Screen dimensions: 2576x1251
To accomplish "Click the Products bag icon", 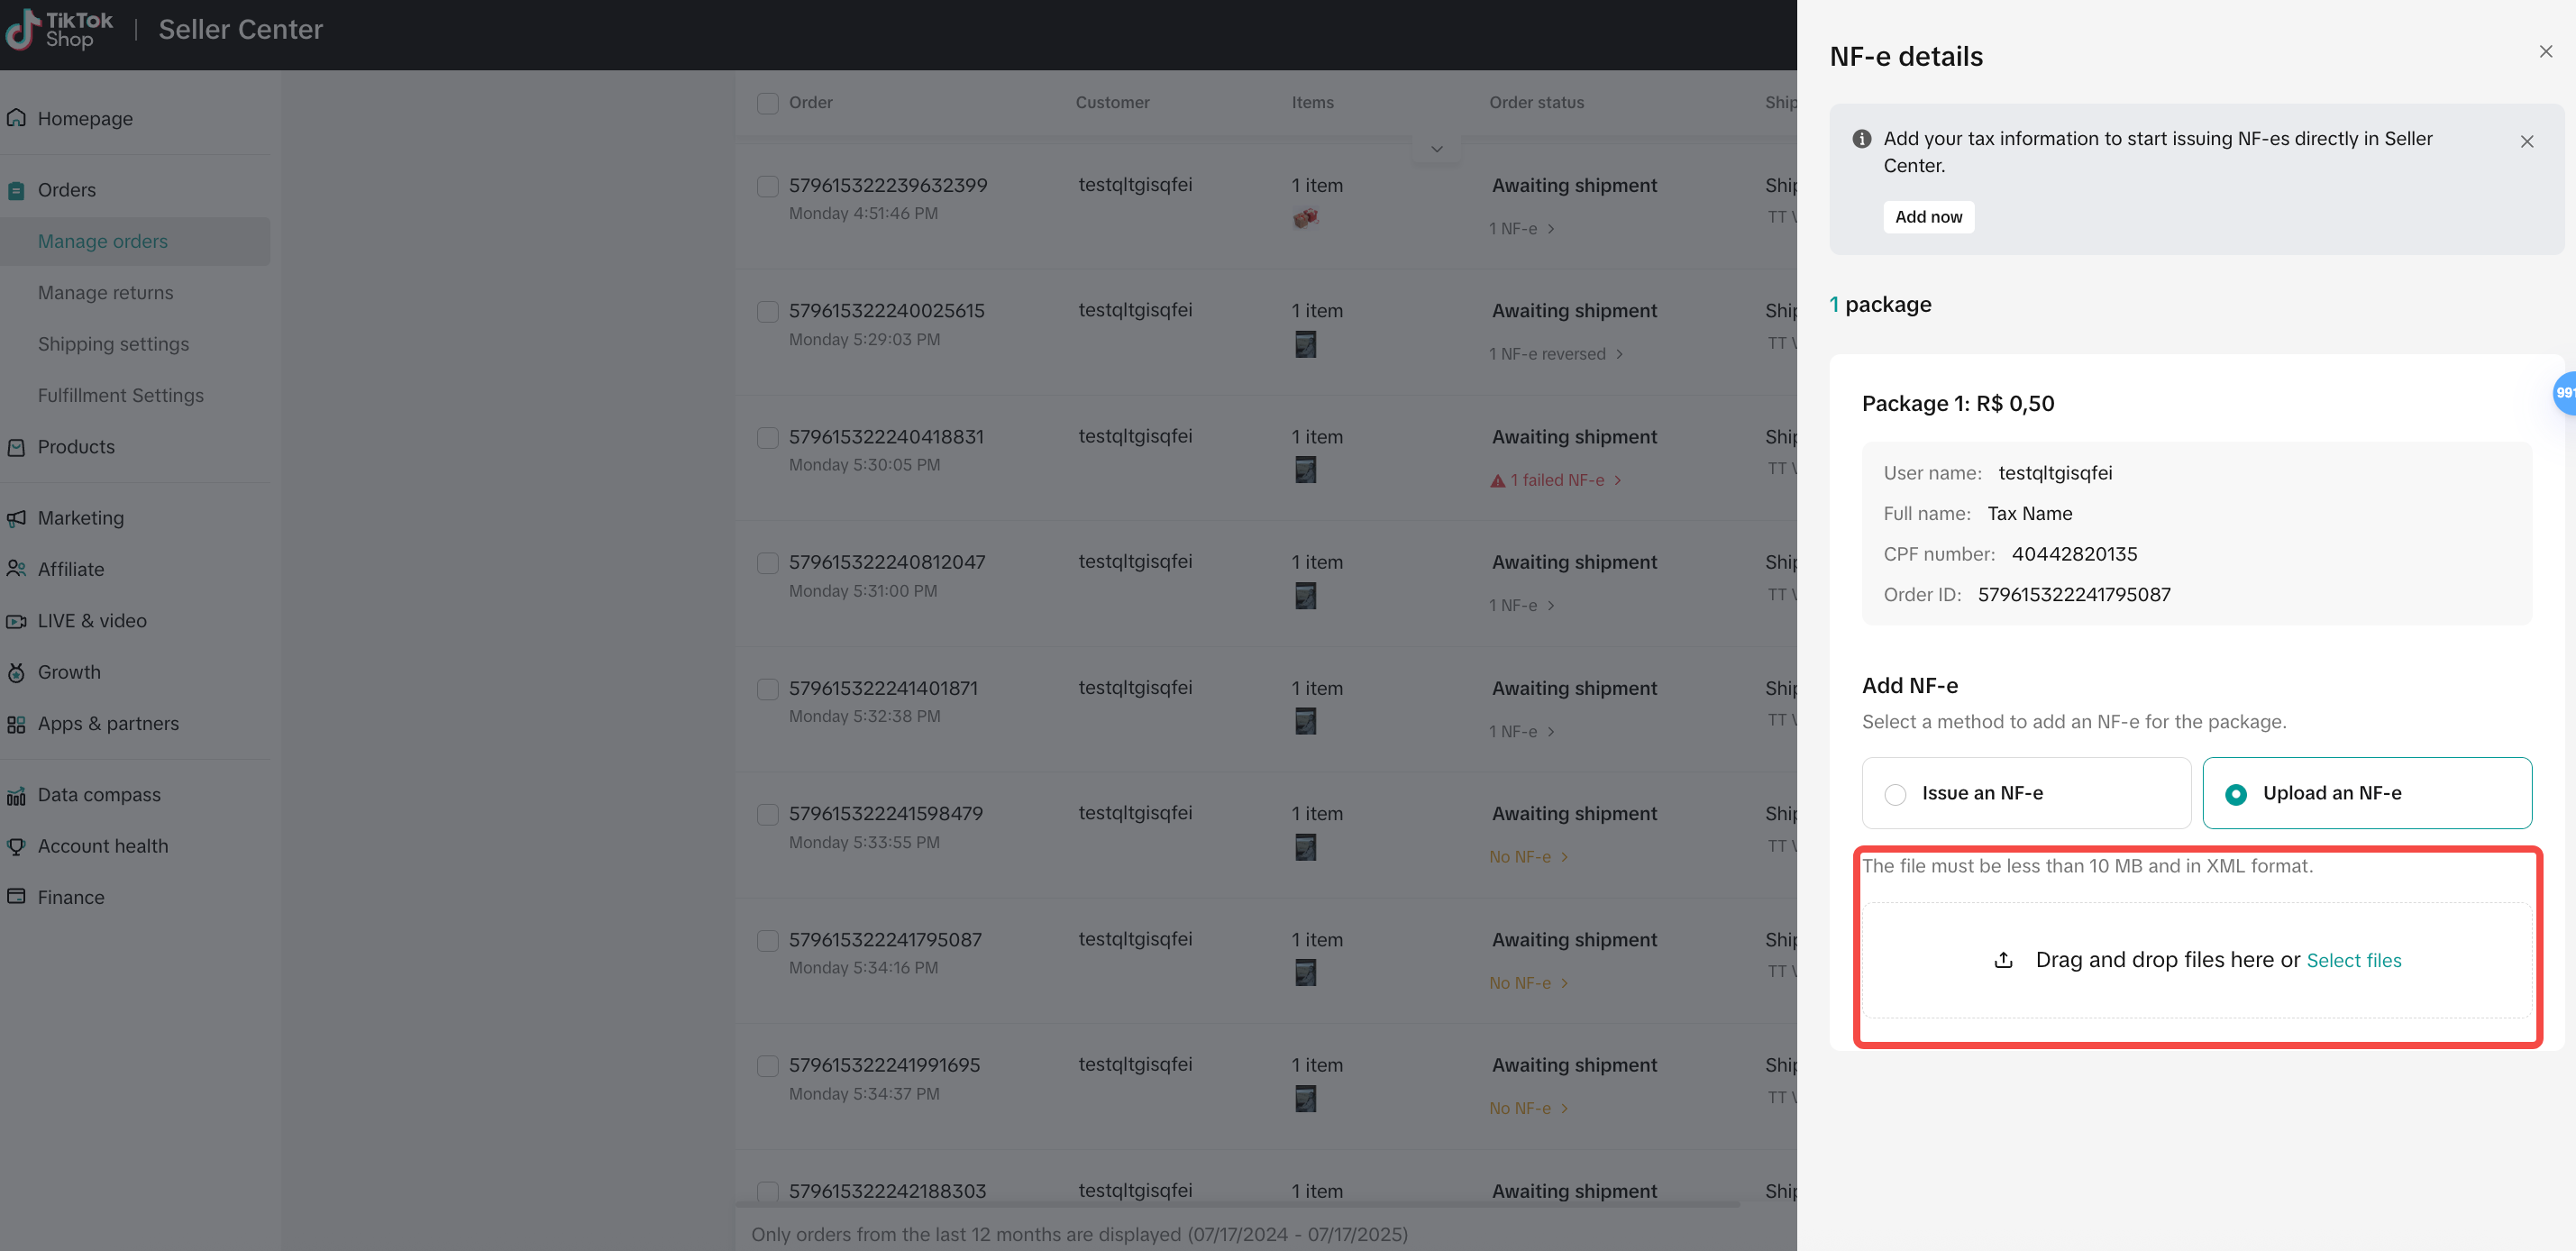I will 16,447.
